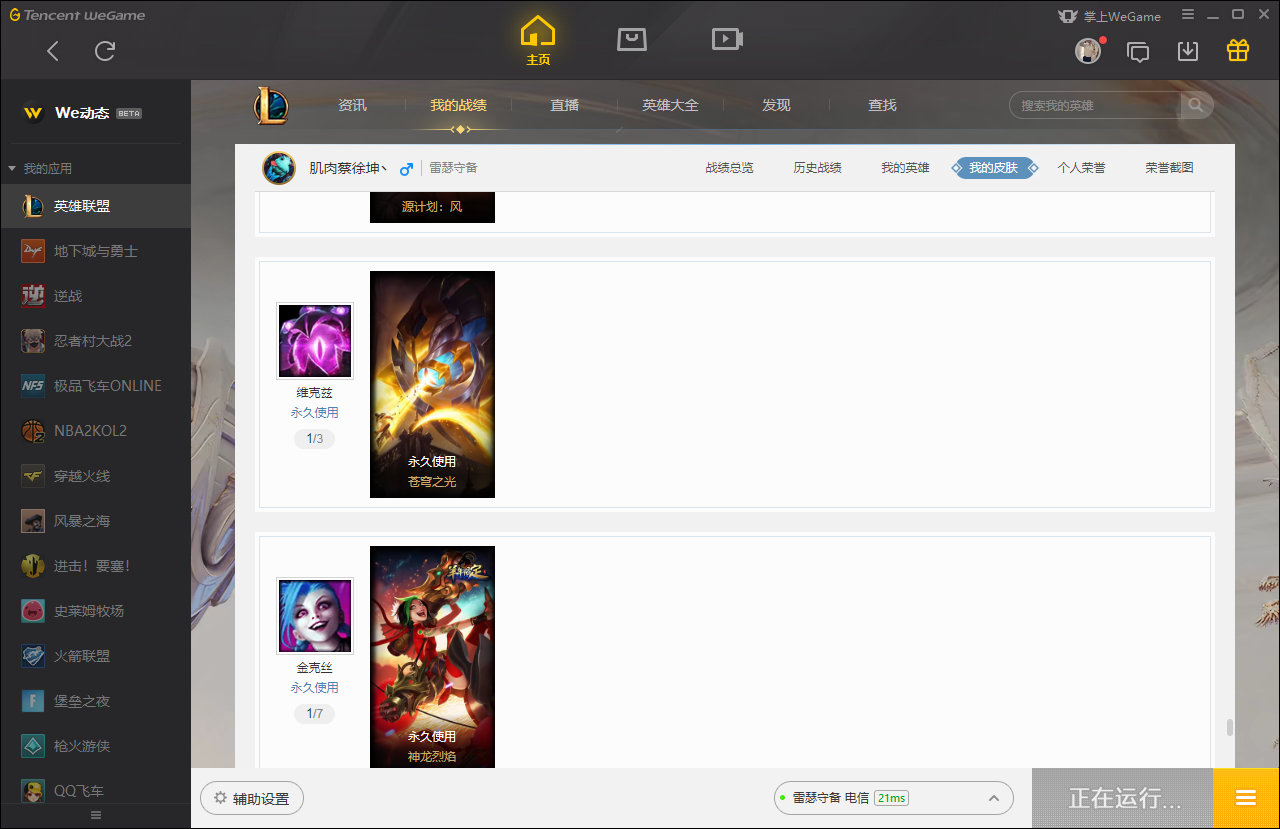Screen dimensions: 1280x829
Task: Select 逆战 in the sidebar
Action: [95, 296]
